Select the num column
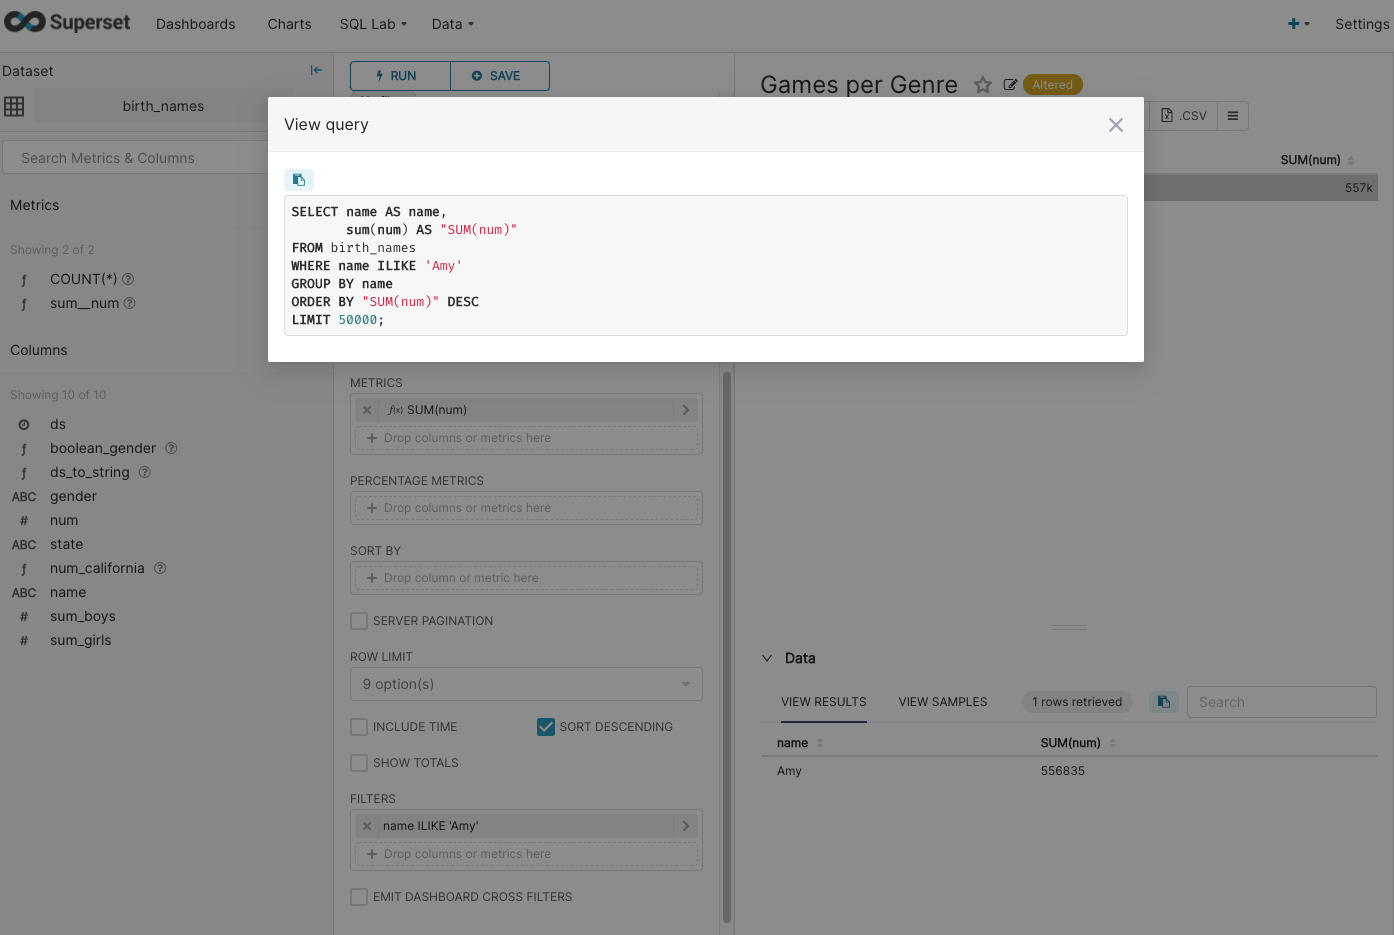 coord(64,520)
